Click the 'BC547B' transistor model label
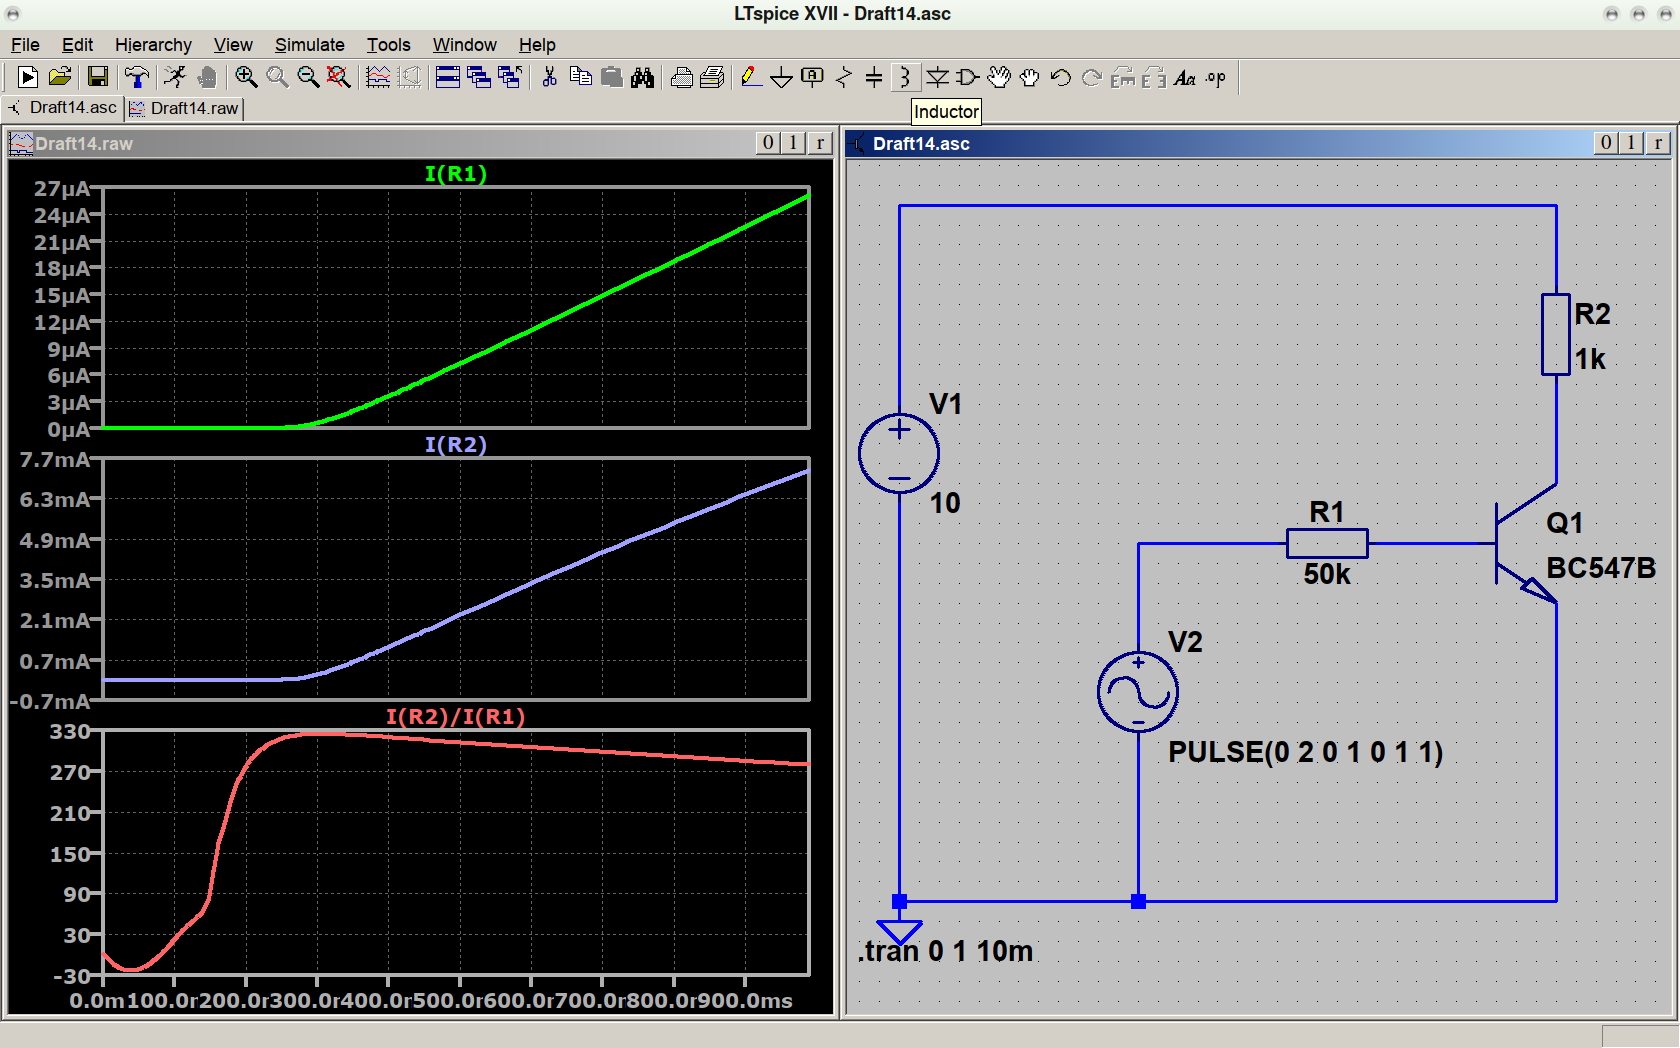1680x1048 pixels. point(1601,568)
